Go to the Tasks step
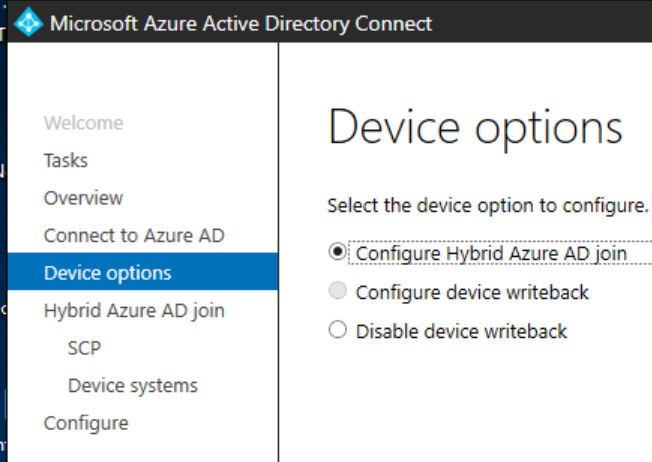Screen dimensions: 652x462 66,160
